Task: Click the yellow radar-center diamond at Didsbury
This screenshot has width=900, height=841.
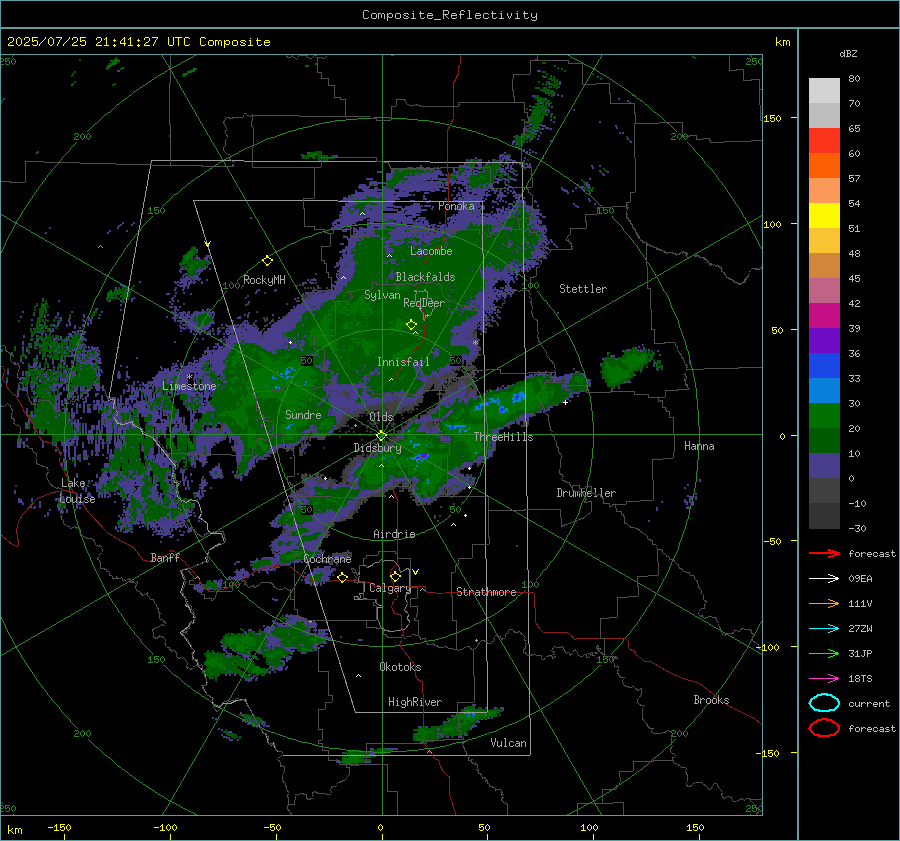Action: click(x=382, y=436)
